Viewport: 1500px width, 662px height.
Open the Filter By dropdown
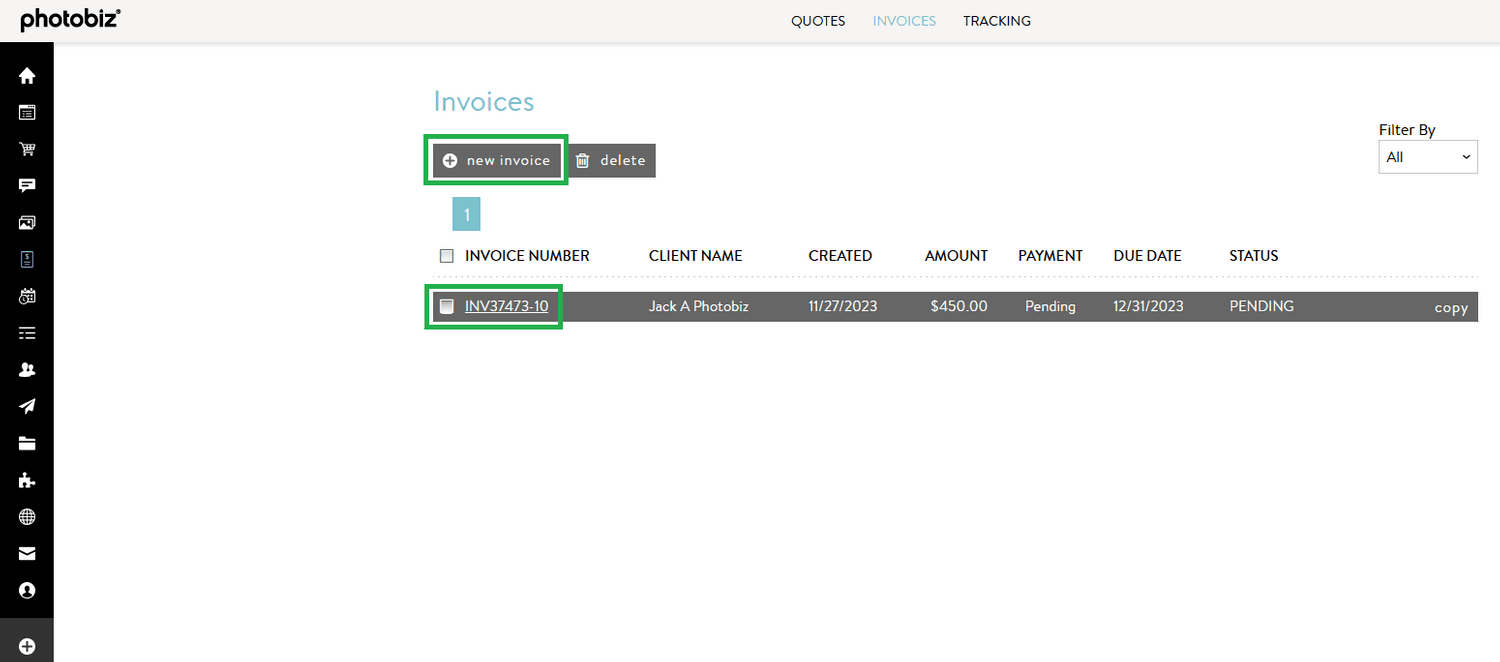click(1427, 157)
